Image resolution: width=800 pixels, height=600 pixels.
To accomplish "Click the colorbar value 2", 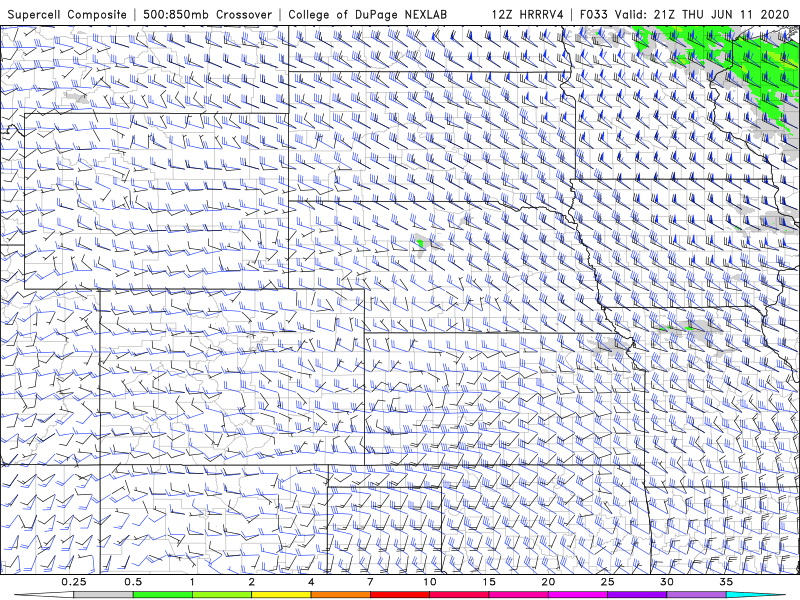I will click(252, 582).
